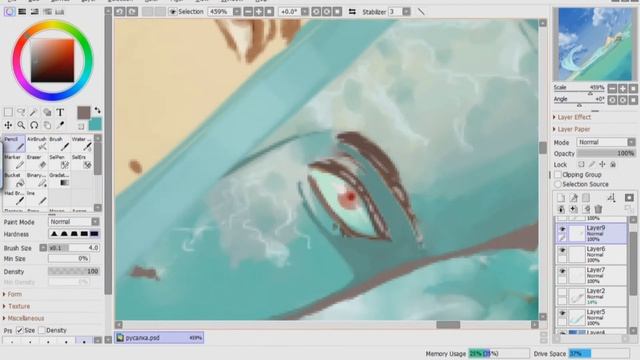
Task: Choose the Eraser tool
Action: (x=37, y=161)
